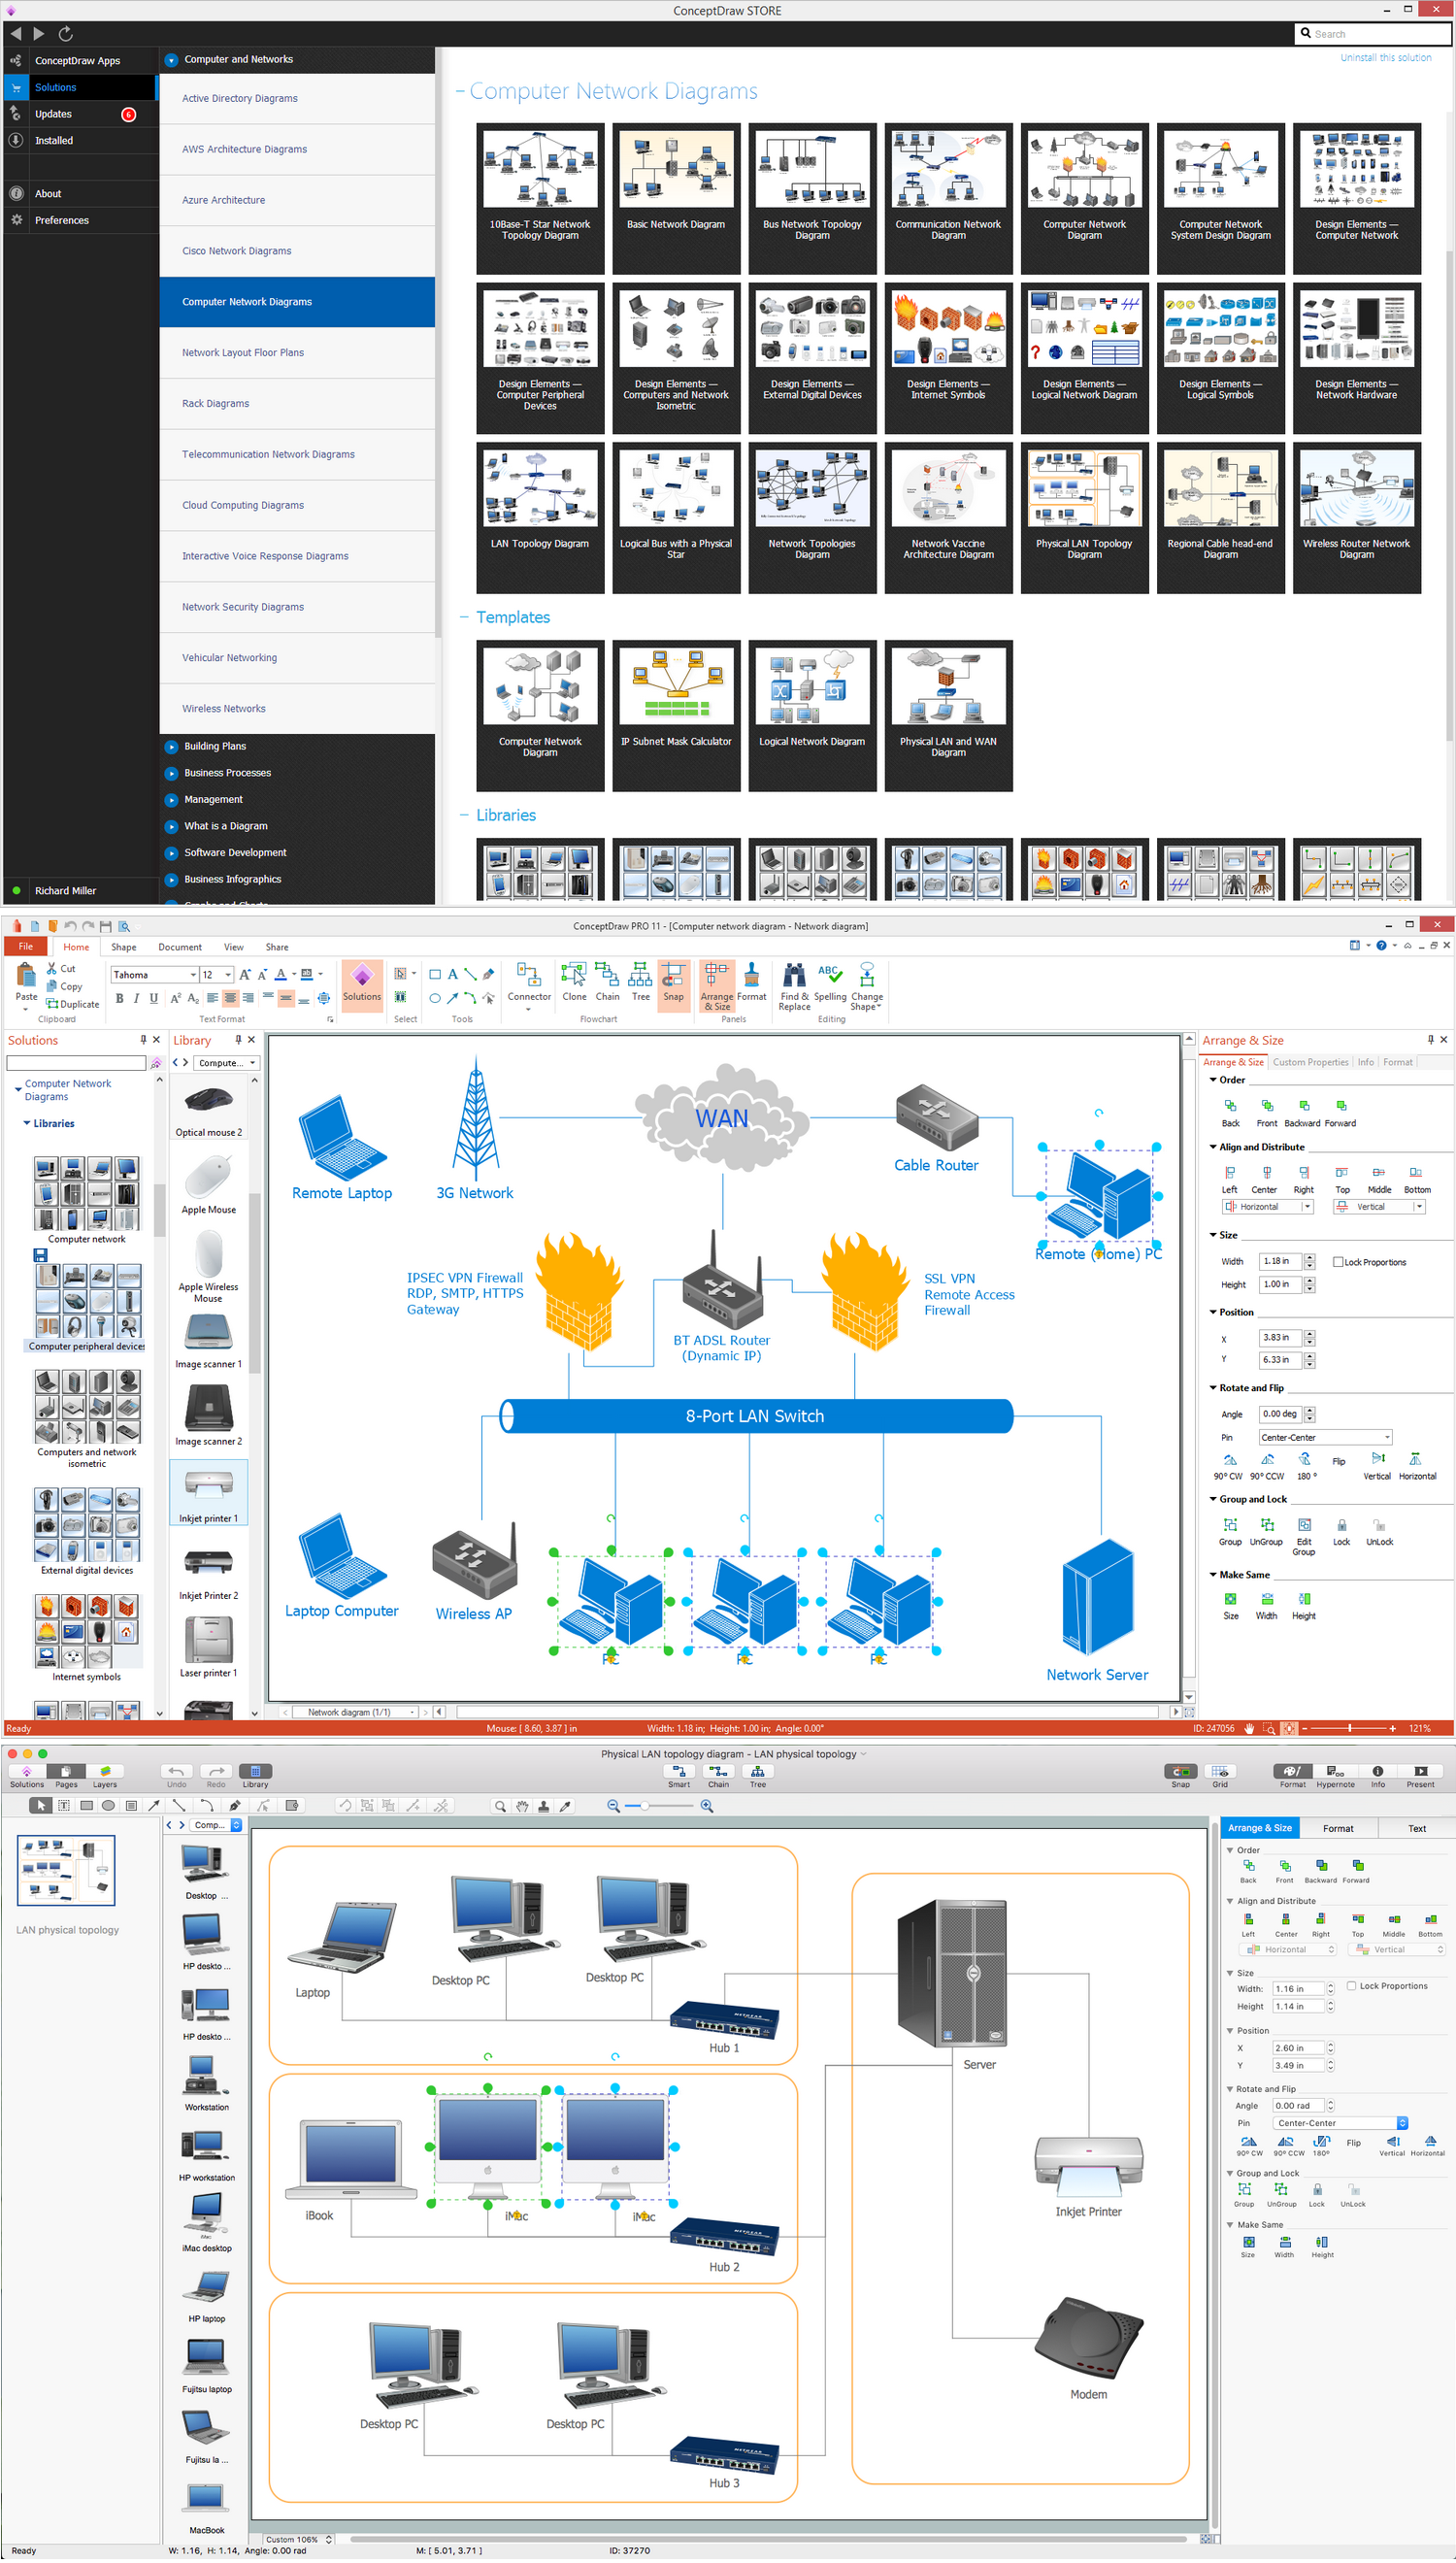Open Edit Group in PRO Arrange panel
Image resolution: width=1456 pixels, height=2563 pixels.
pyautogui.click(x=1304, y=1537)
